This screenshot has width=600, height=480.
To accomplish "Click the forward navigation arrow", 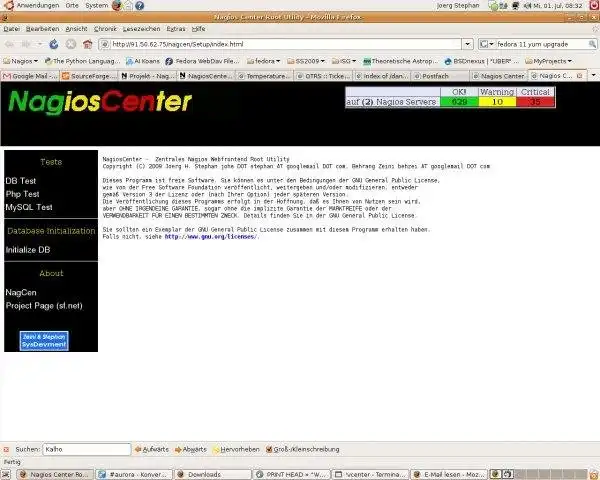I will (x=26, y=44).
